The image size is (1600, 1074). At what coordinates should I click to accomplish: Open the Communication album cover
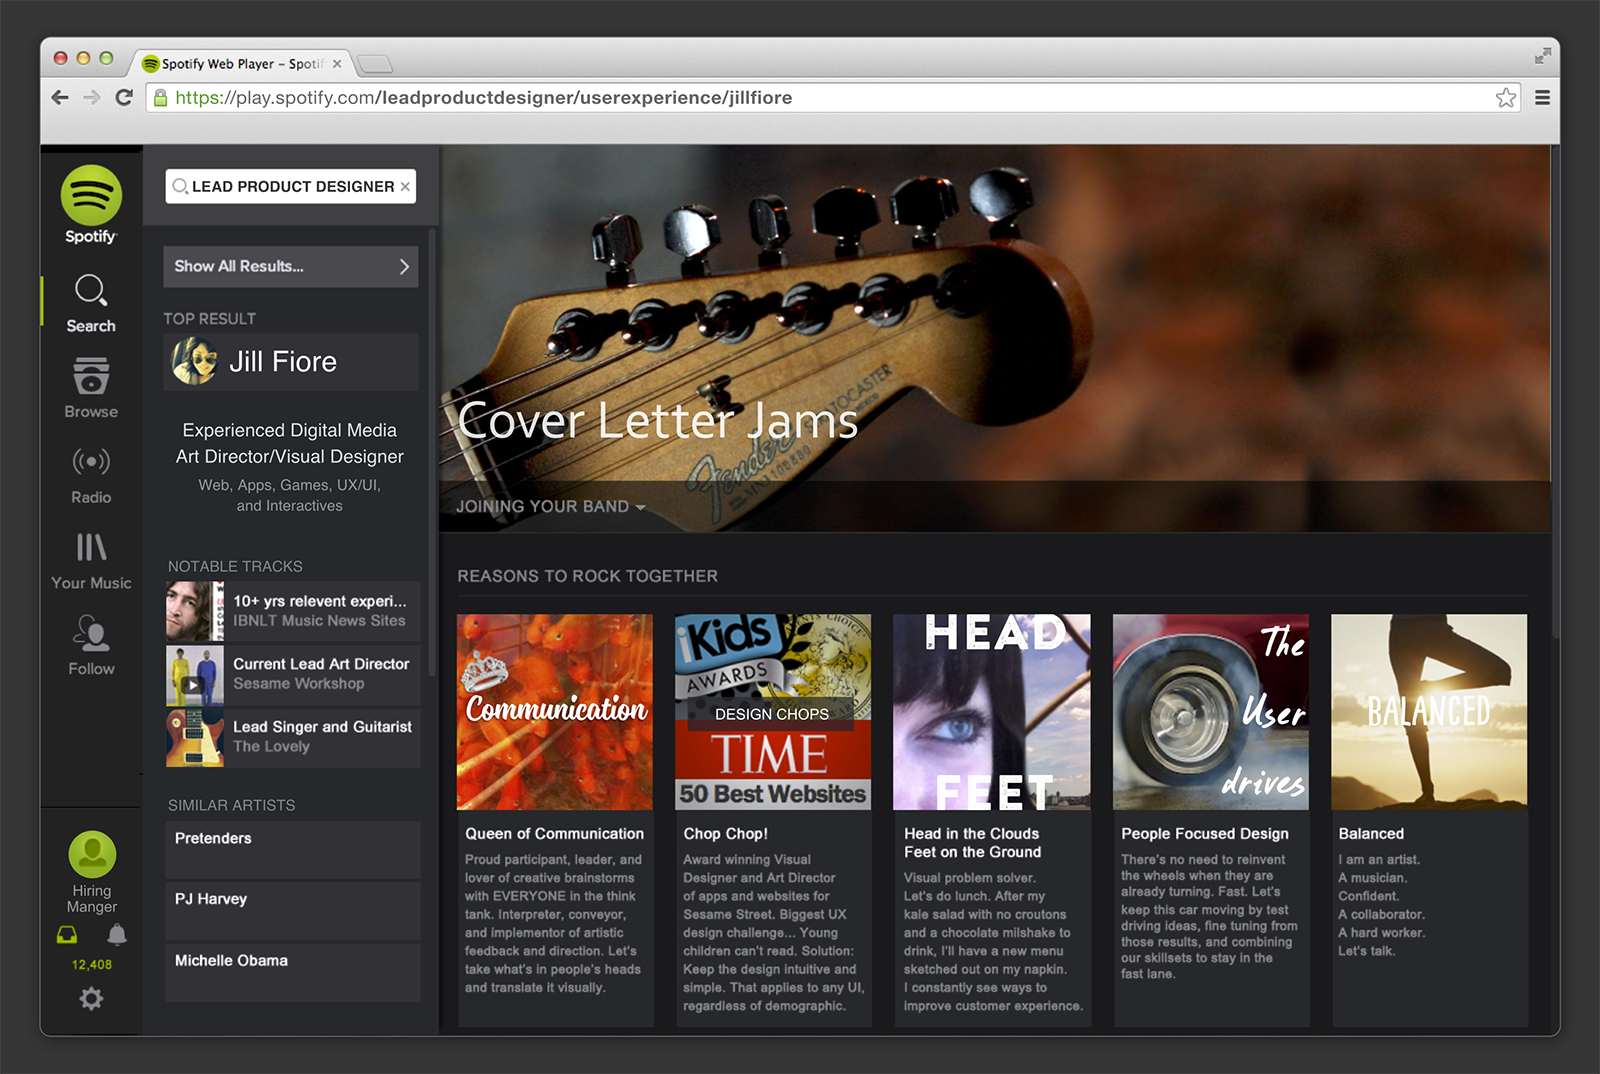pyautogui.click(x=555, y=712)
